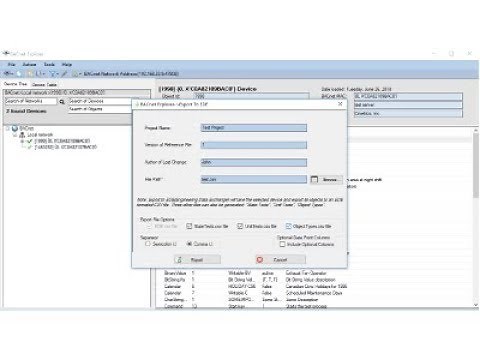Click the Cimetrics, Inc. vendor field
The image size is (480, 360).
coord(408,114)
